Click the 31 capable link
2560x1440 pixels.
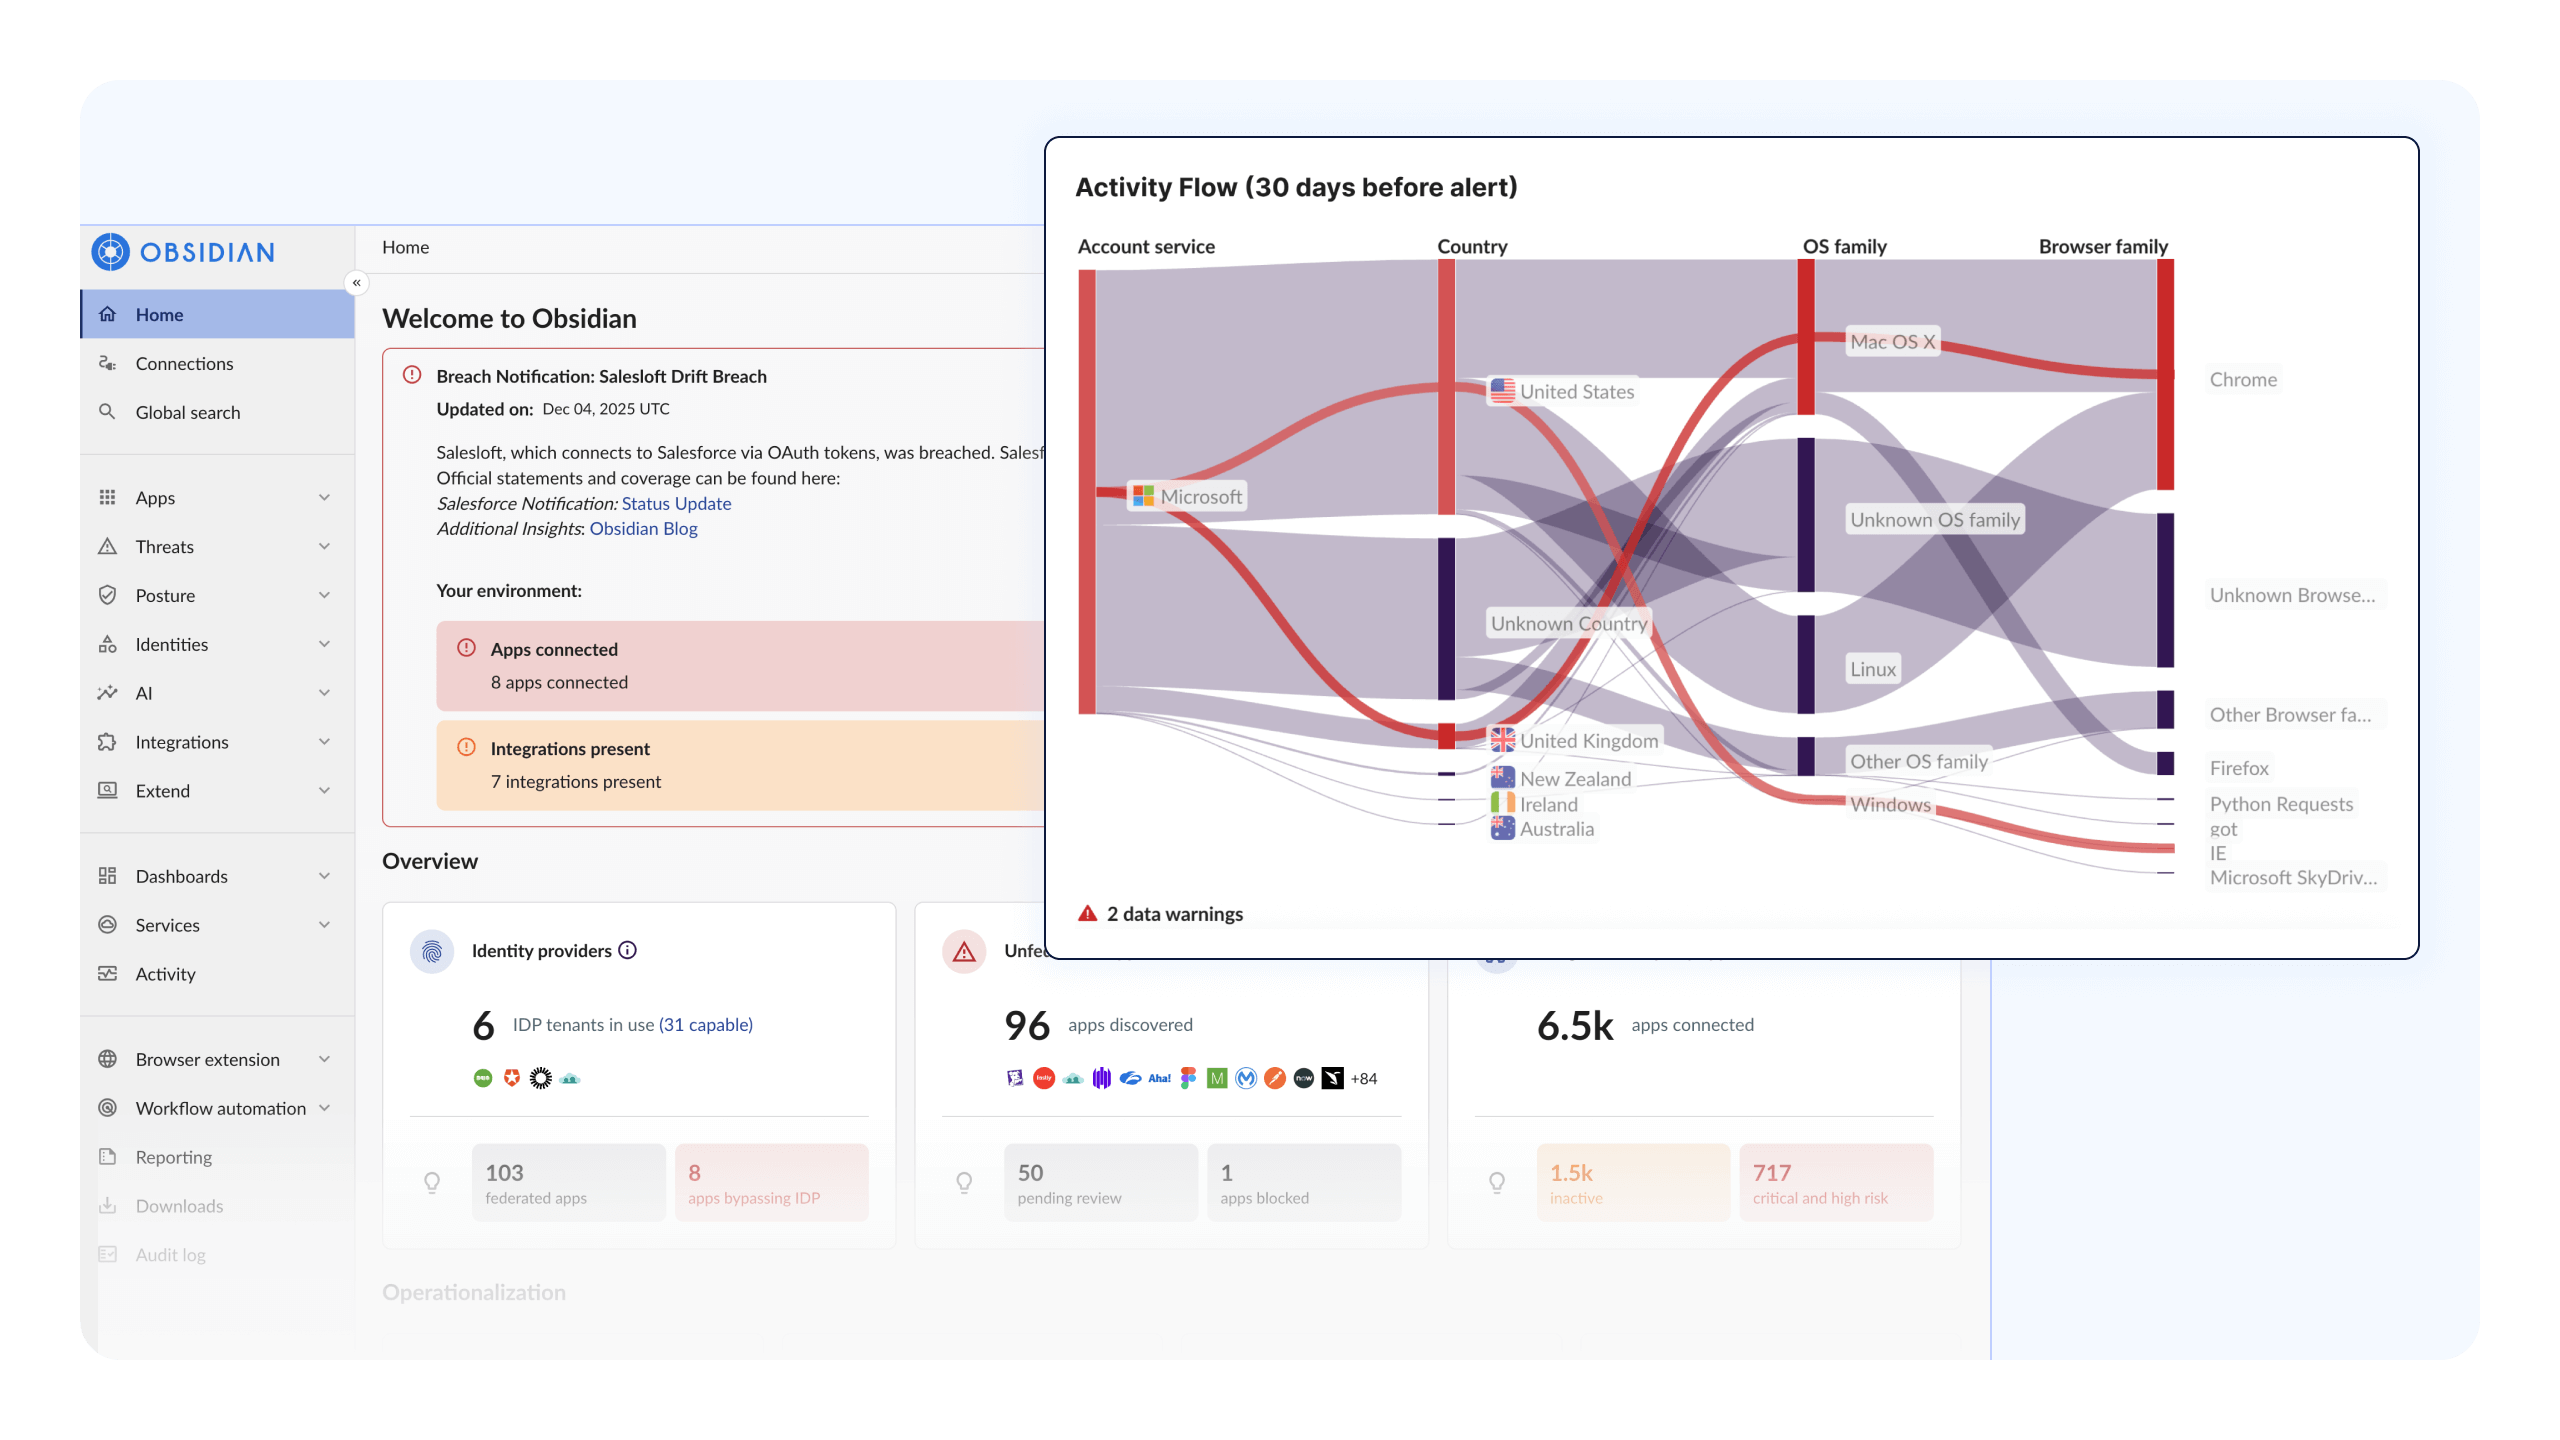pyautogui.click(x=706, y=1024)
